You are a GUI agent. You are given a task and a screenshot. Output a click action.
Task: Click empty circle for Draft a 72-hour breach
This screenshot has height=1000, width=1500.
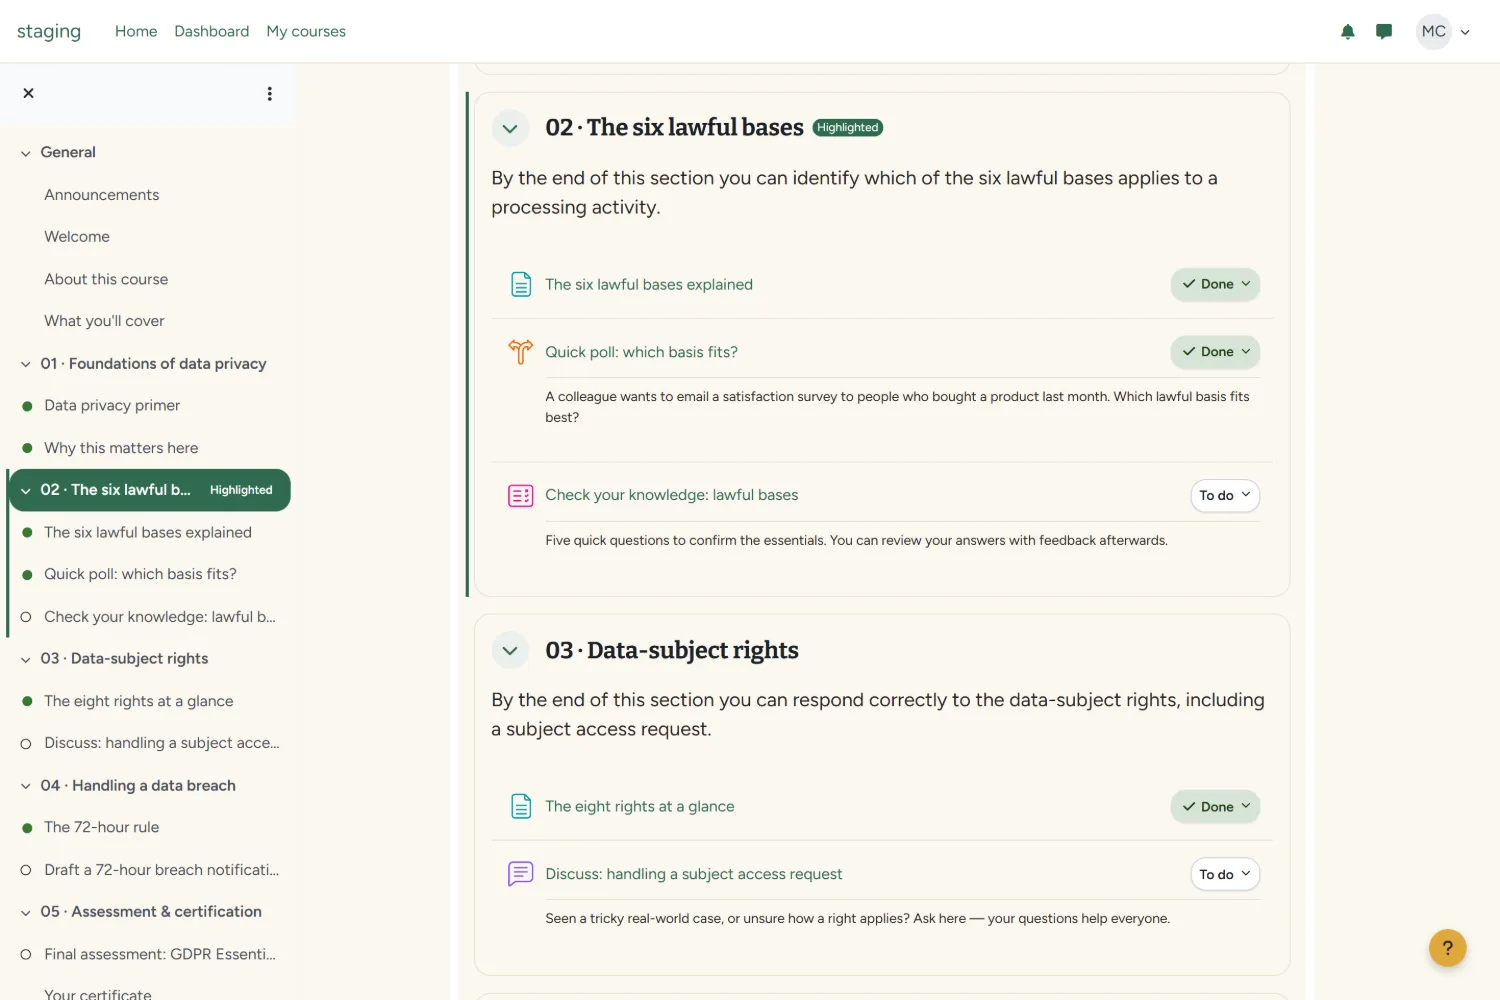(x=26, y=870)
